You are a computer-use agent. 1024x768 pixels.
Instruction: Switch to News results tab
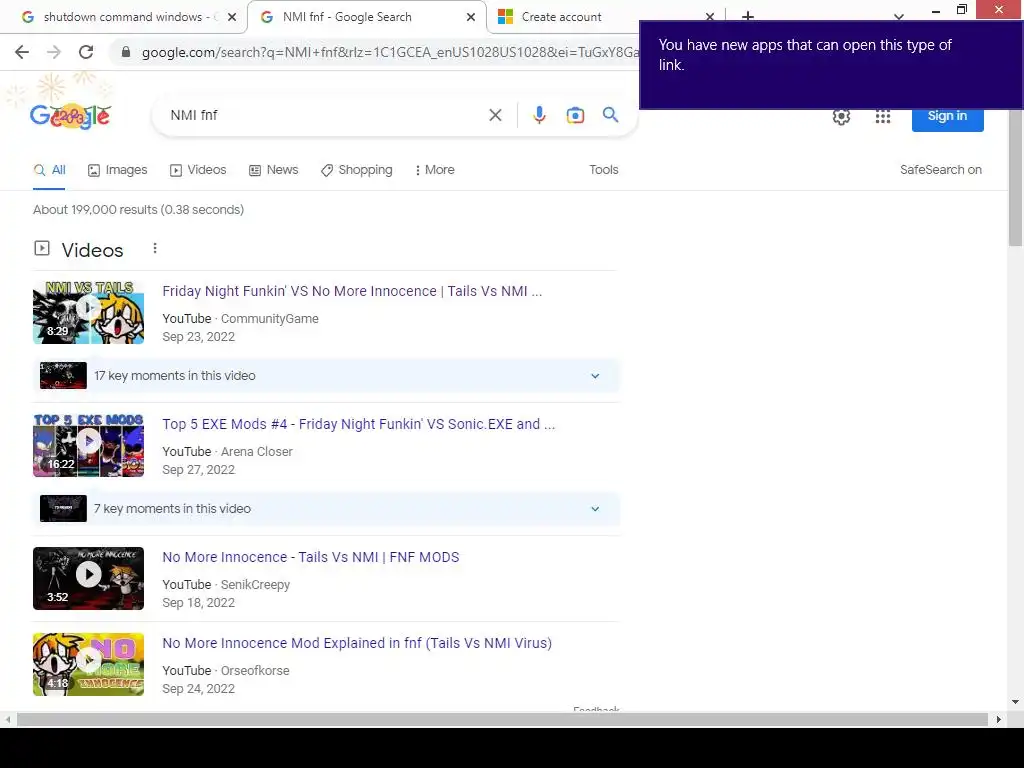coord(274,170)
